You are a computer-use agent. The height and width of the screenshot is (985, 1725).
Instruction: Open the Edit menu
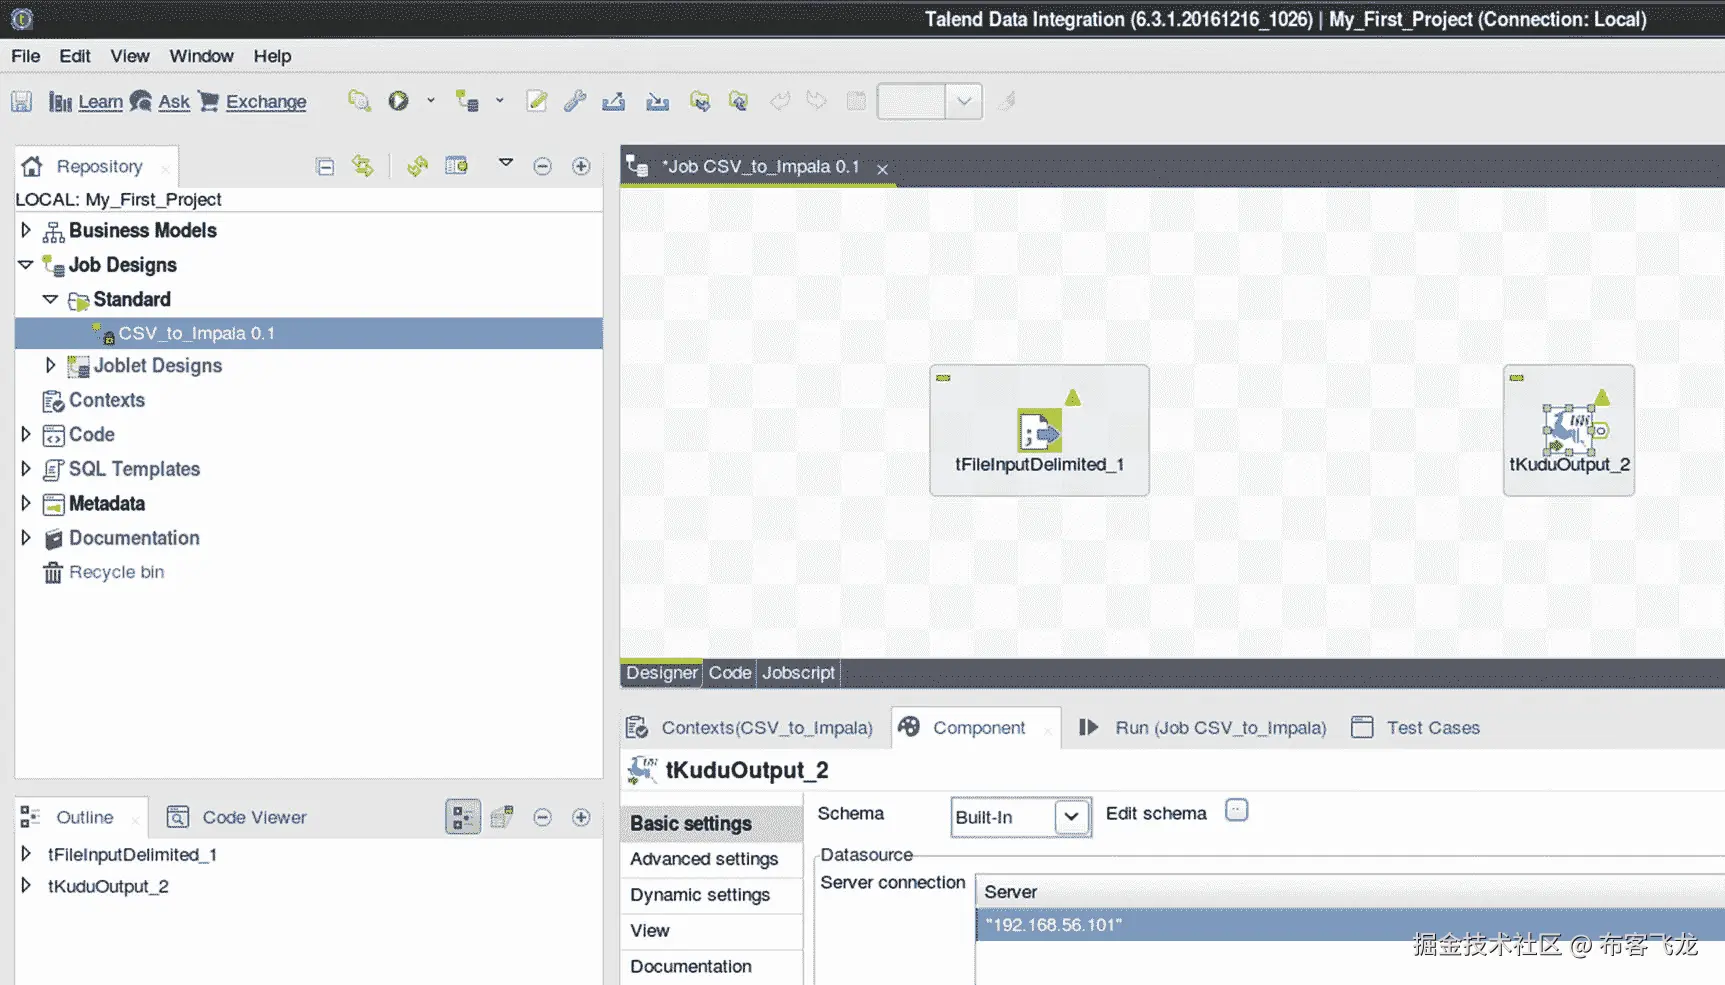[75, 56]
